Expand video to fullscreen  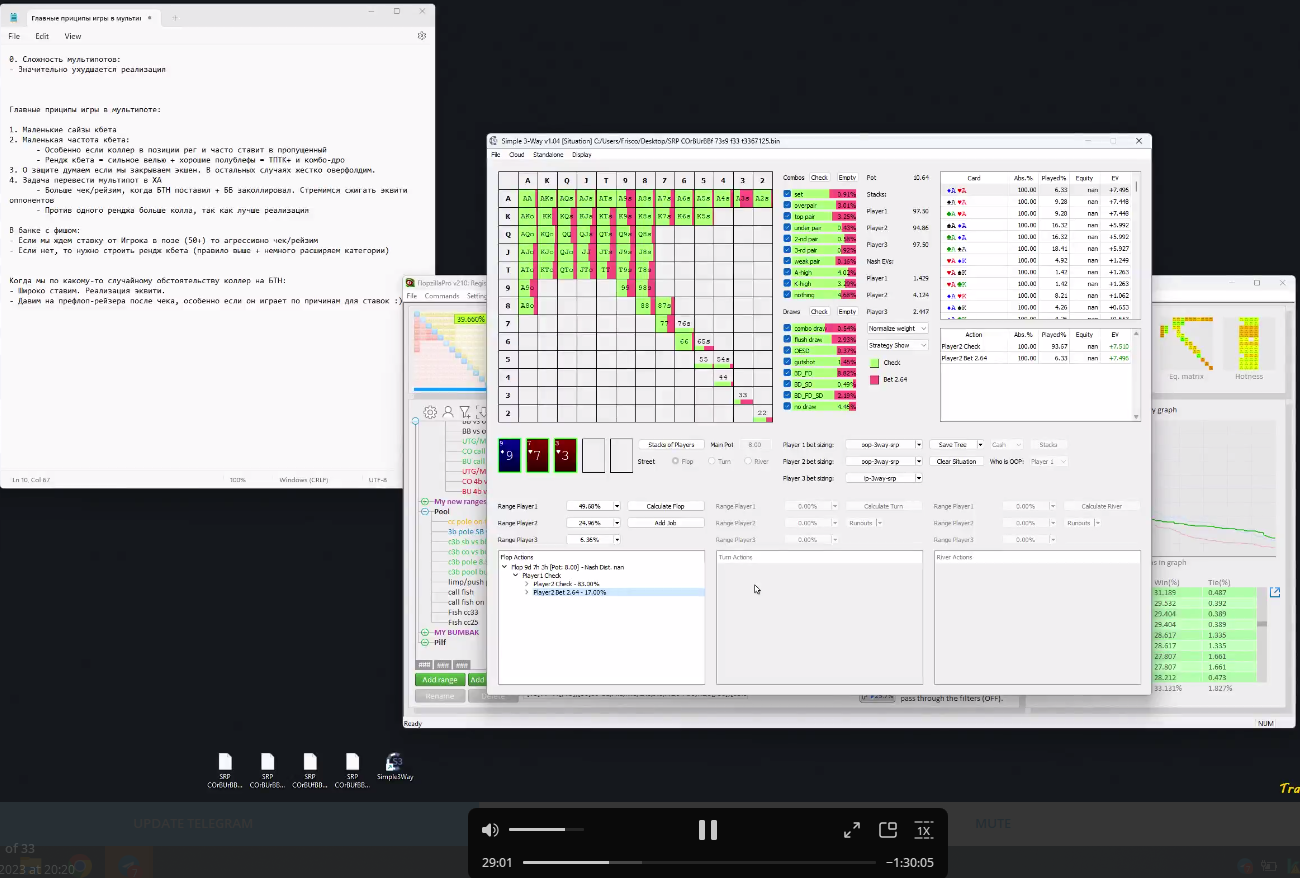point(852,830)
